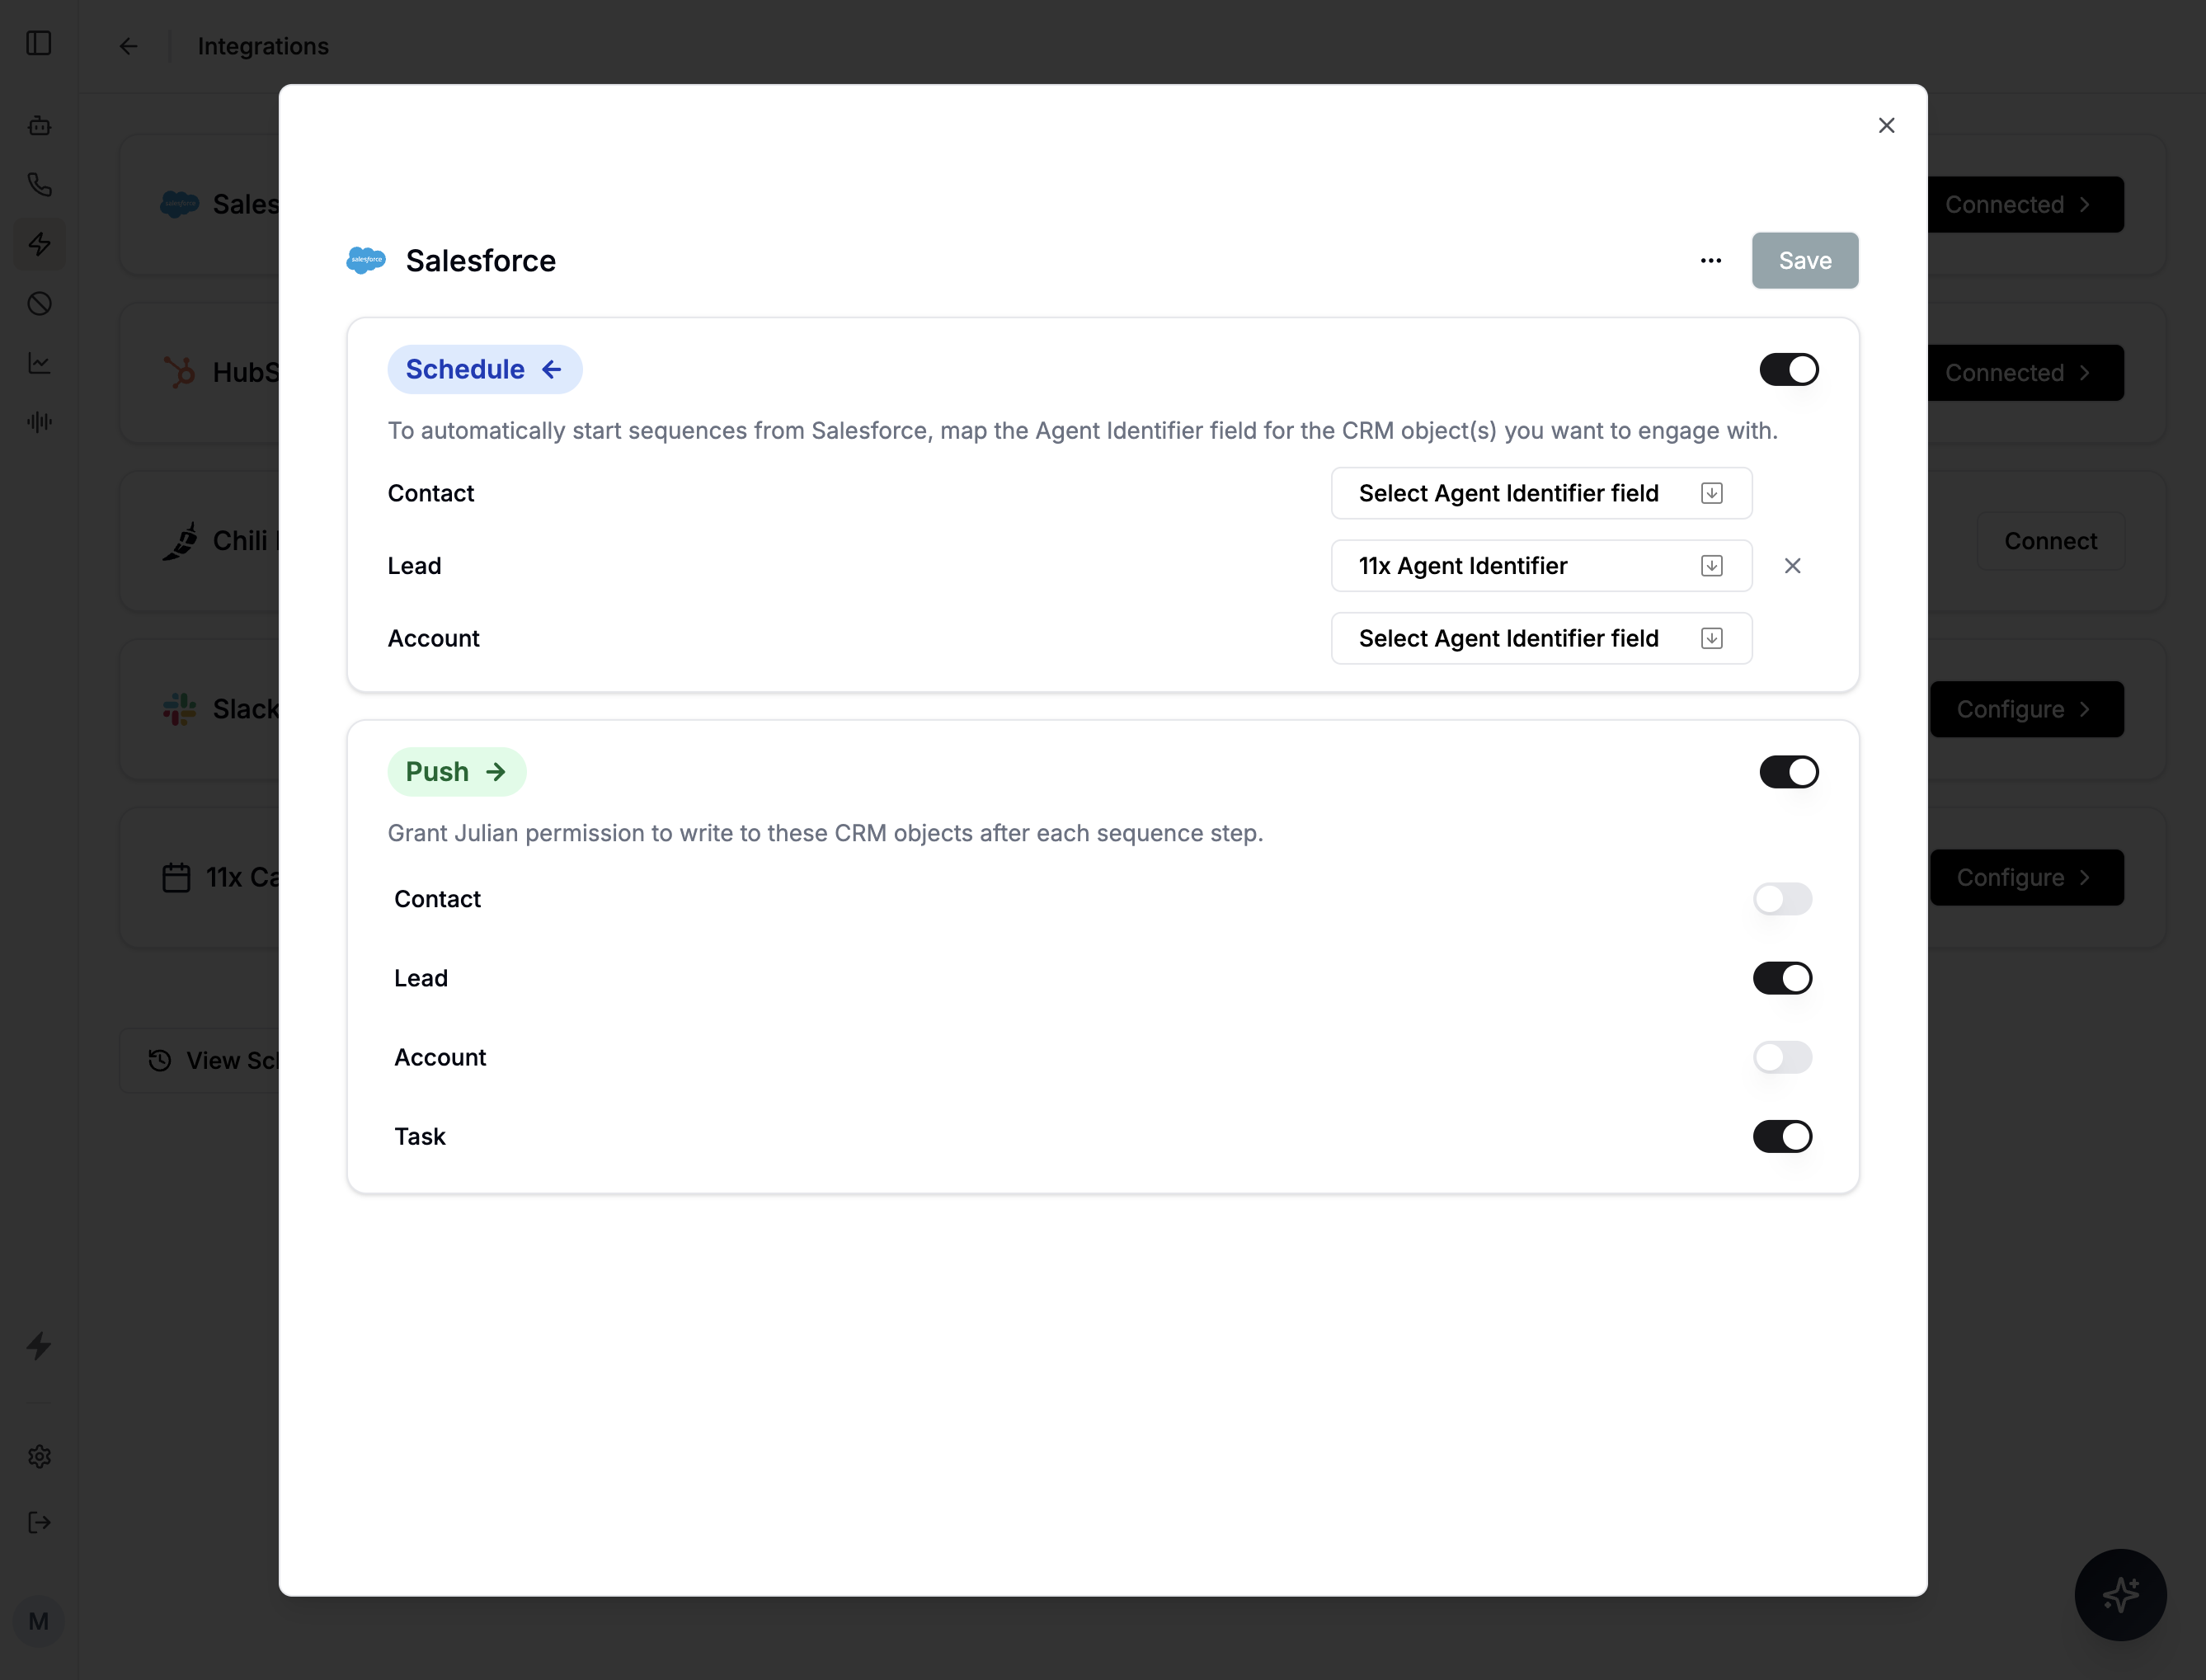Click the logout icon in sidebar
This screenshot has height=1680, width=2206.
point(39,1523)
